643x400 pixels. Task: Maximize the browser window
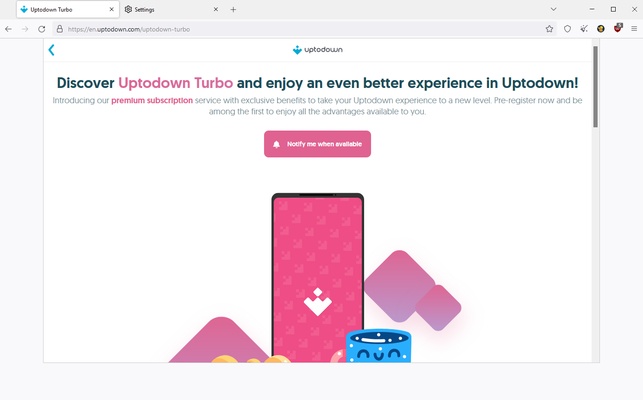point(613,9)
